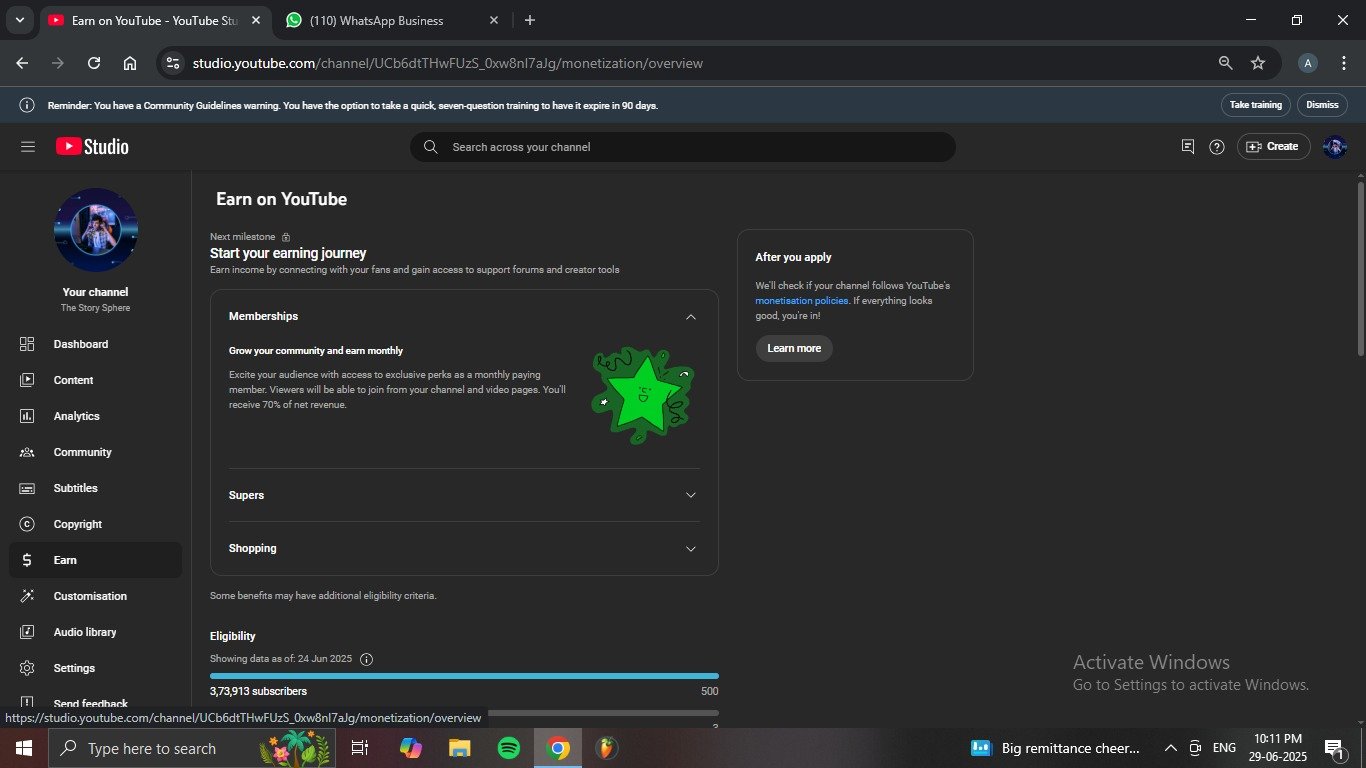Image resolution: width=1366 pixels, height=768 pixels.
Task: Open the channel avatar thumbnail in sidebar
Action: click(96, 230)
